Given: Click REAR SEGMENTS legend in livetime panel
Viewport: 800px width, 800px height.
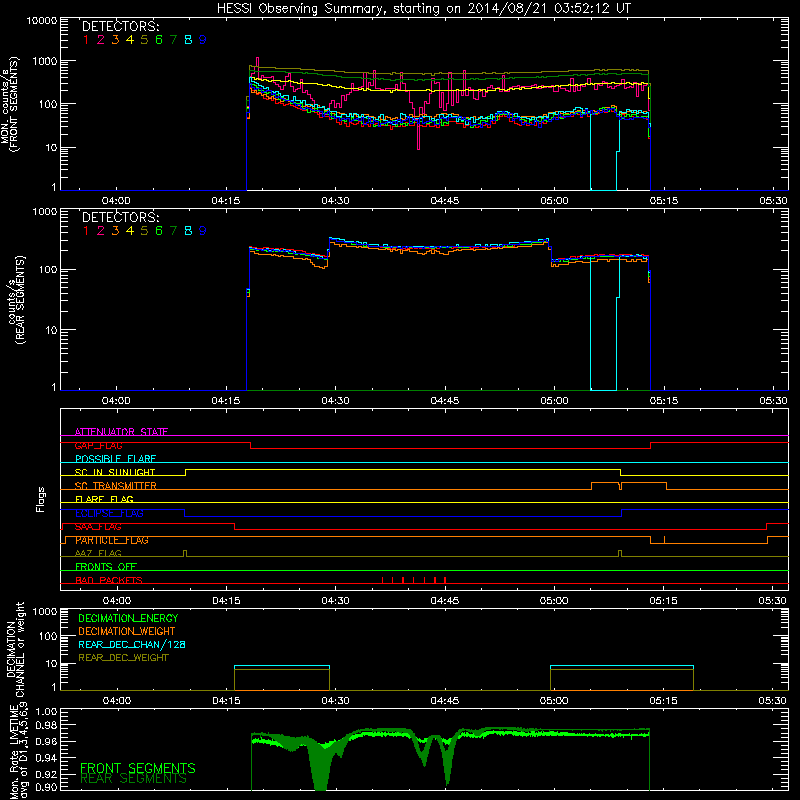Looking at the screenshot, I should [x=134, y=779].
